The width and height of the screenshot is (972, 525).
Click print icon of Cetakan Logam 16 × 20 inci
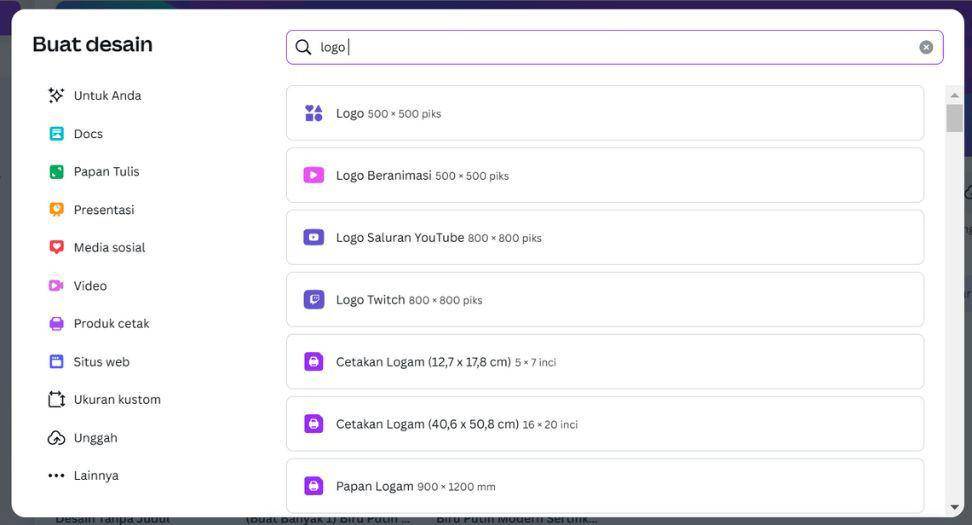tap(314, 424)
